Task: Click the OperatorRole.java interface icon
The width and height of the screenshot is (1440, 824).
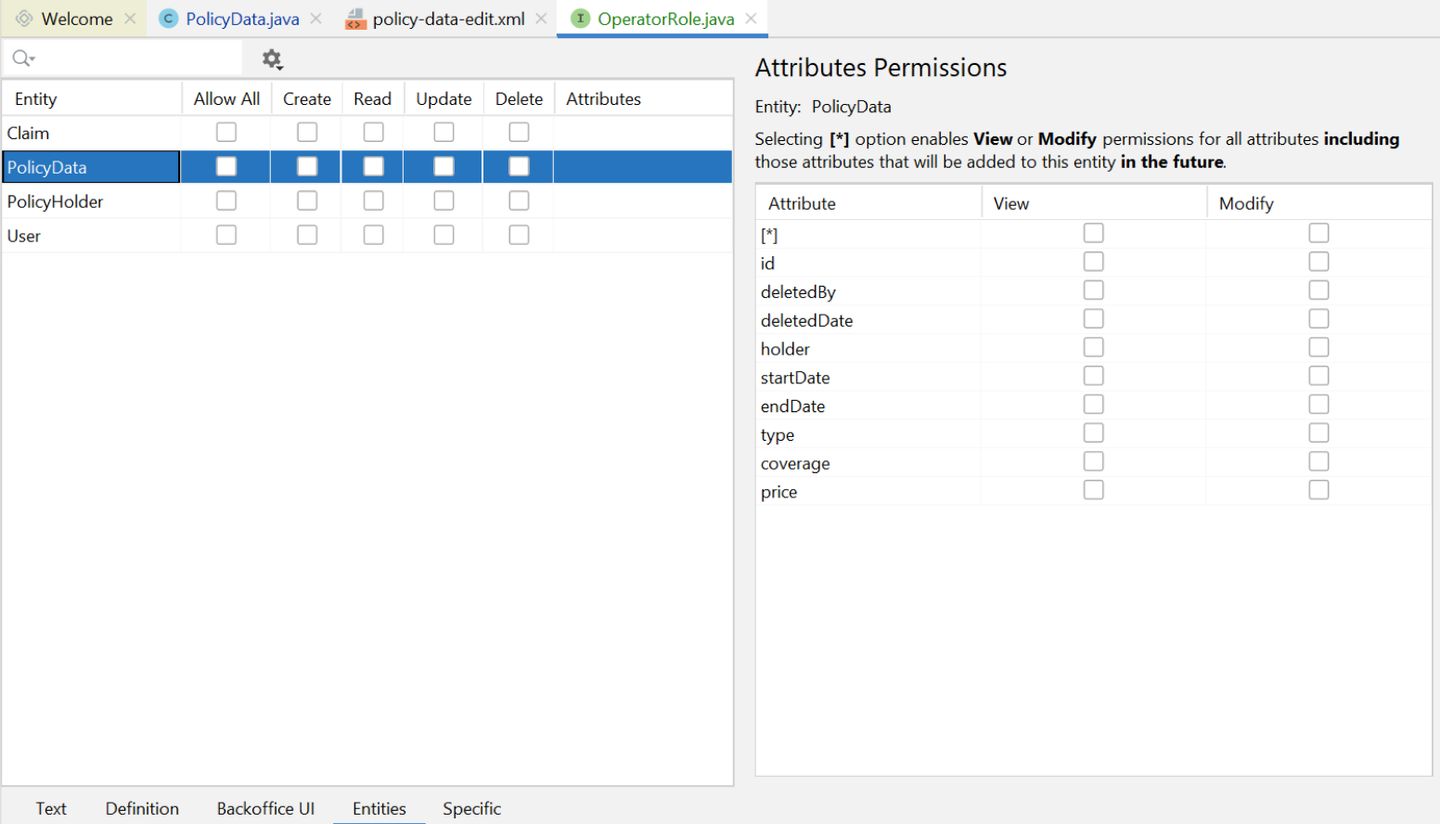Action: pos(580,19)
